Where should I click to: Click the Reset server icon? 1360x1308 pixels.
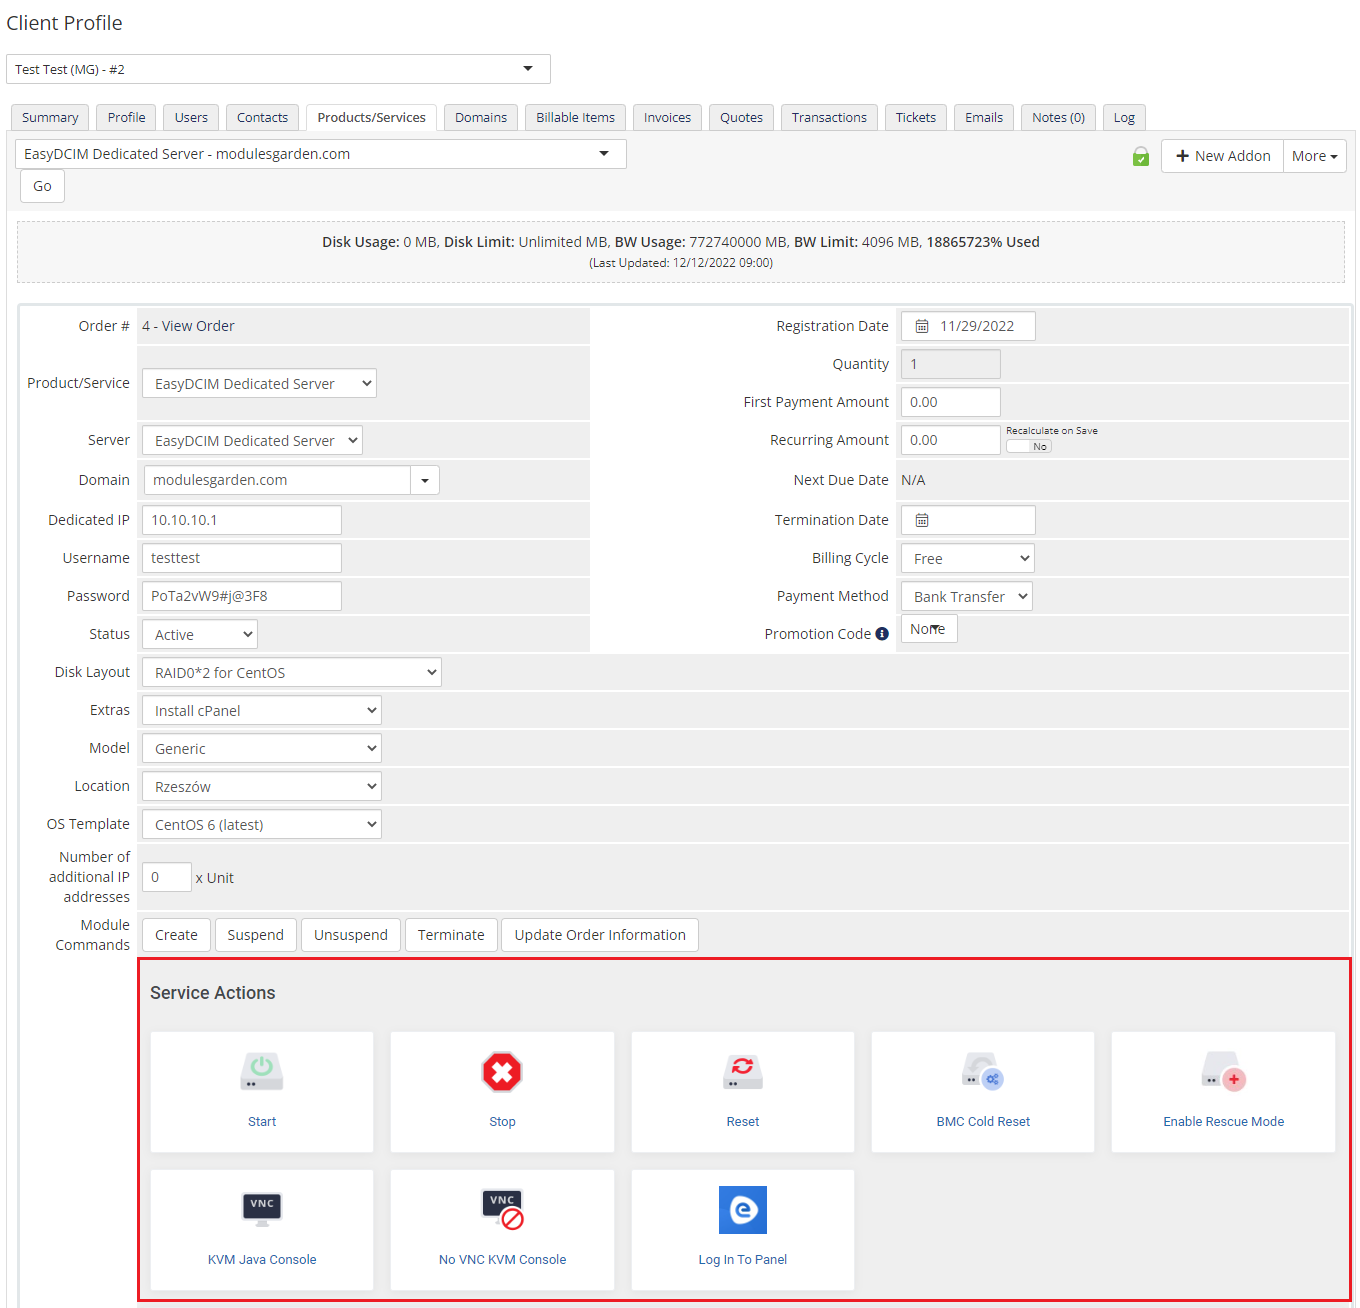point(743,1072)
